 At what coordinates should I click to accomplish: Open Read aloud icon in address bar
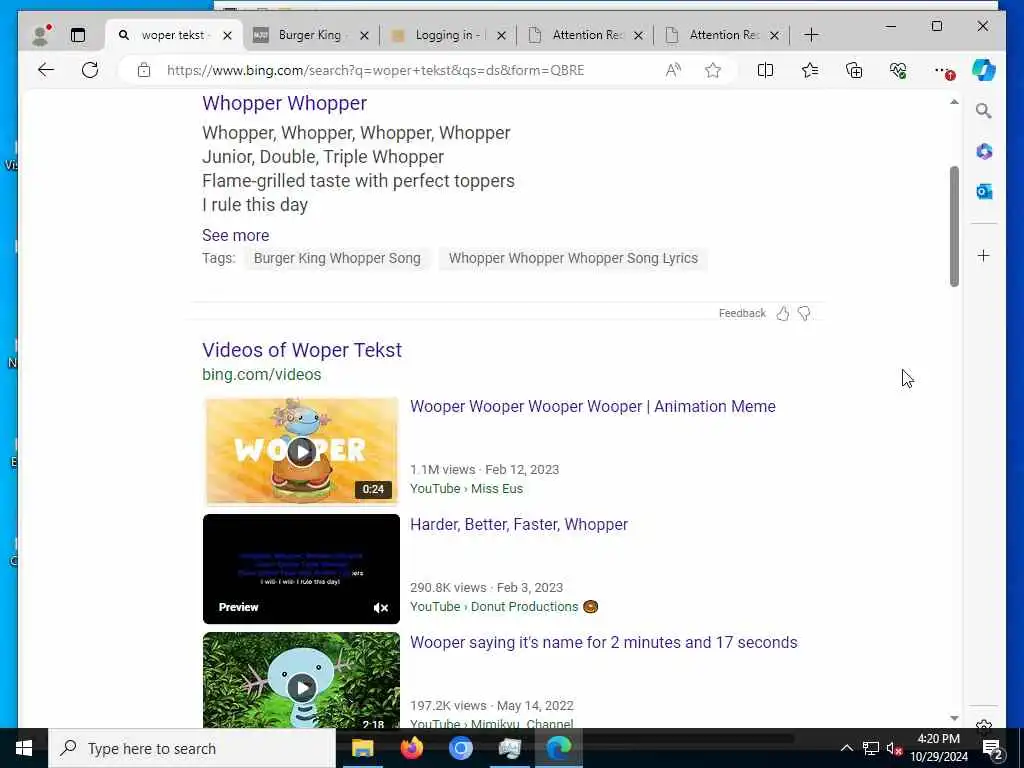coord(673,70)
